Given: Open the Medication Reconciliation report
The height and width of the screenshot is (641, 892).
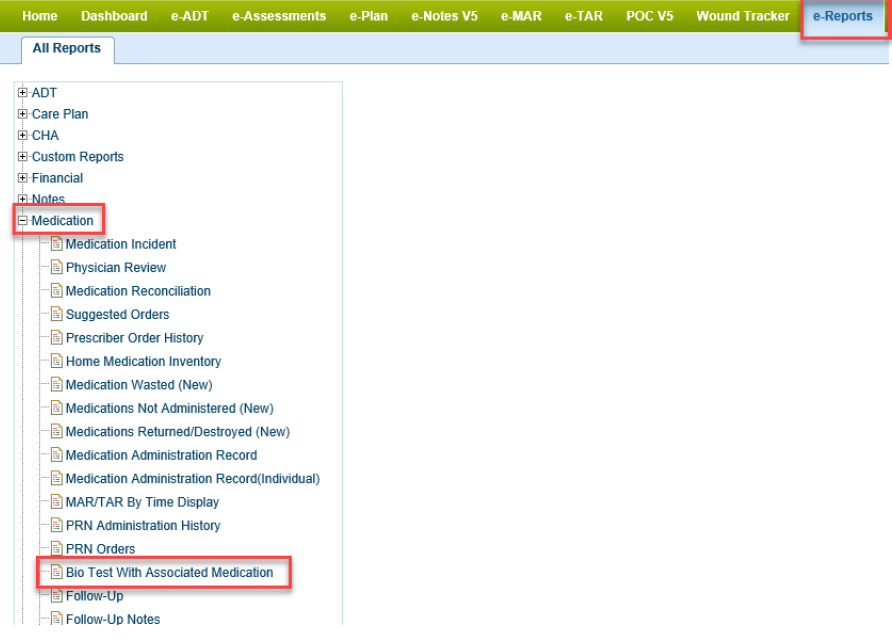Looking at the screenshot, I should pyautogui.click(x=138, y=291).
